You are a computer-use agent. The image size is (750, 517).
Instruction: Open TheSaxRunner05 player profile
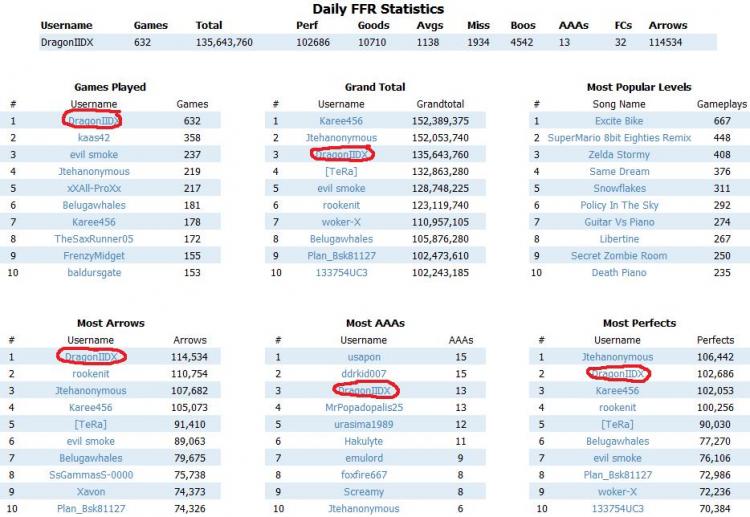[x=94, y=239]
